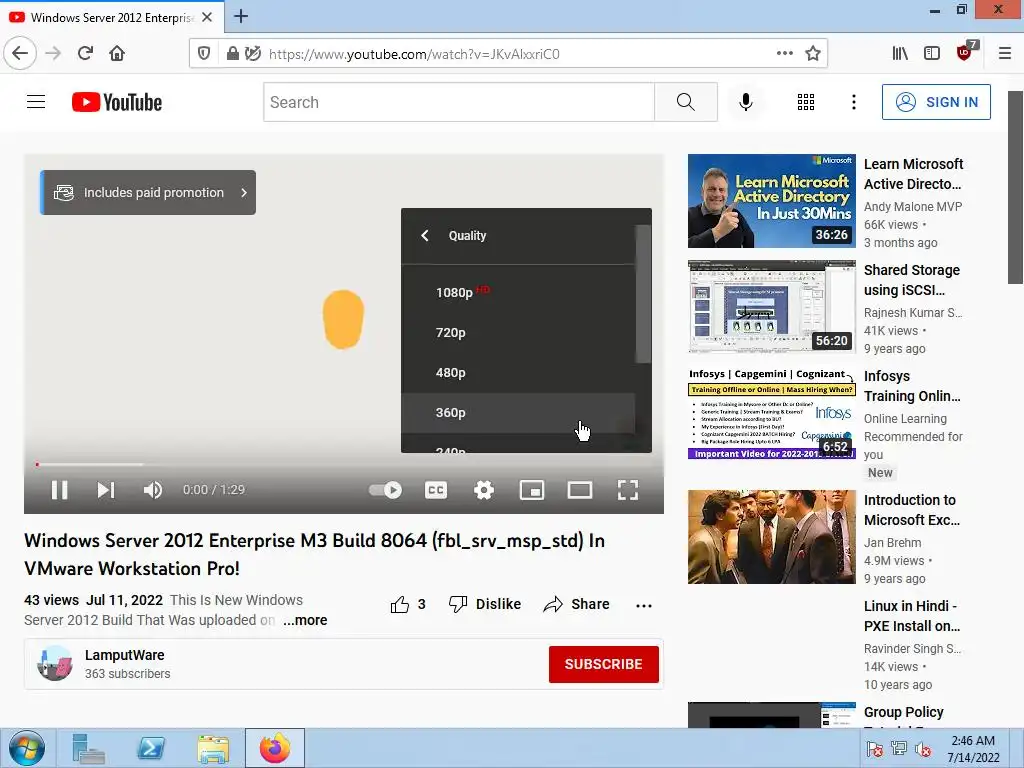The height and width of the screenshot is (768, 1024).
Task: Select 1080p HD quality
Action: click(x=518, y=292)
